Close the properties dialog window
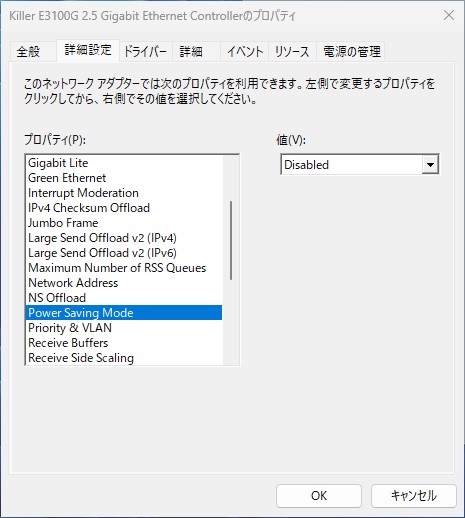Screen dimensions: 465x518 coord(449,15)
